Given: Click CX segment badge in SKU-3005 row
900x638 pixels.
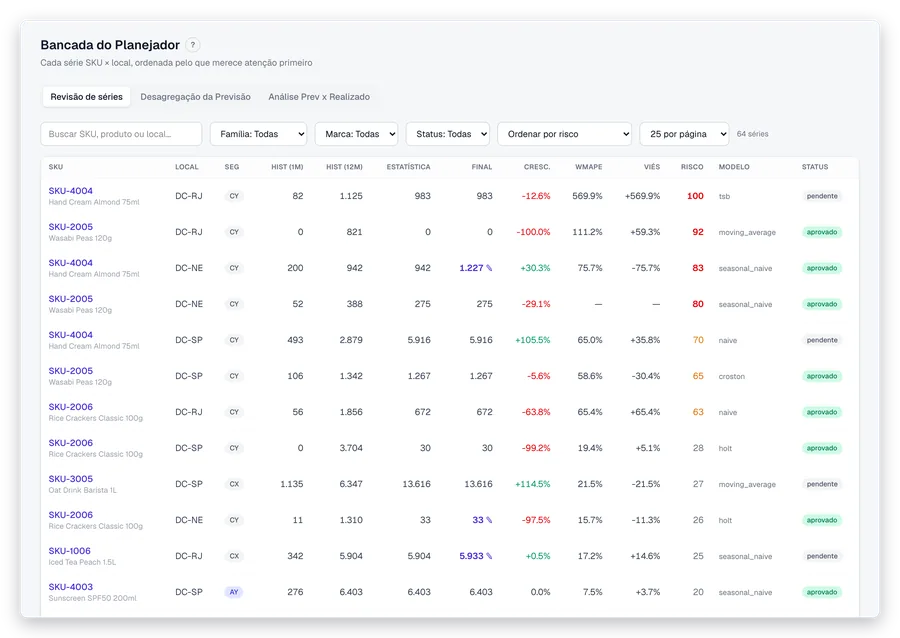Looking at the screenshot, I should click(234, 484).
